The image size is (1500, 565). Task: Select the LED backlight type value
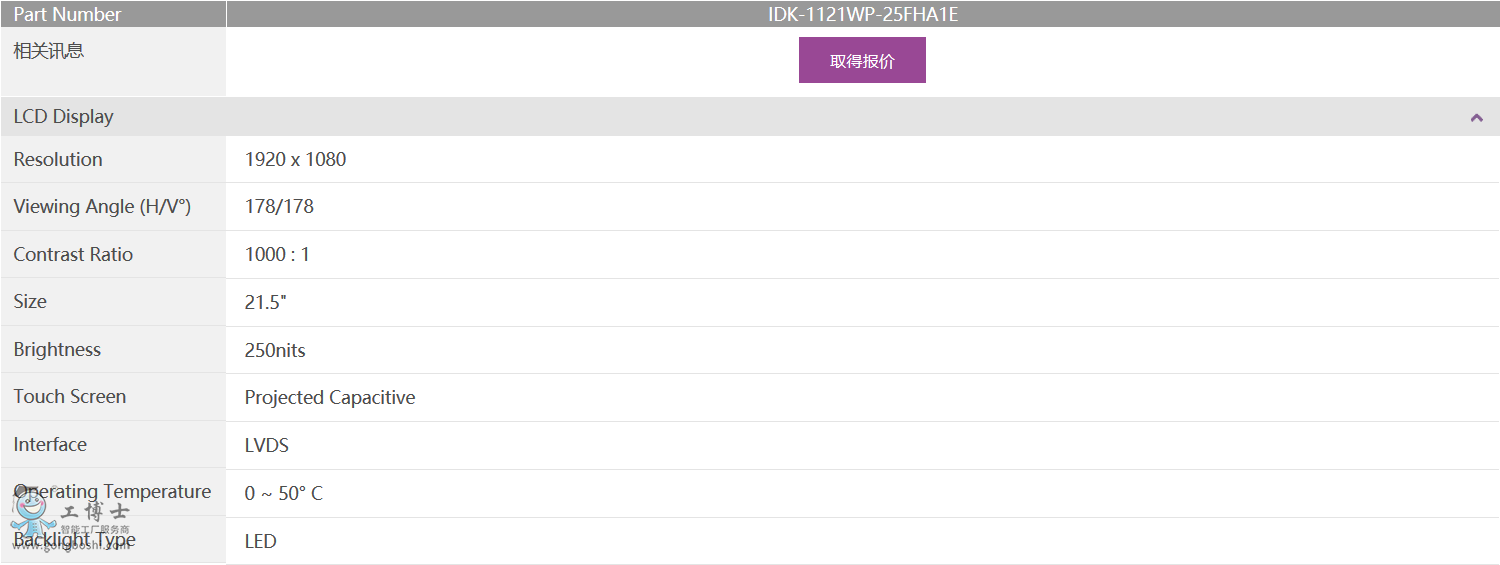point(261,542)
